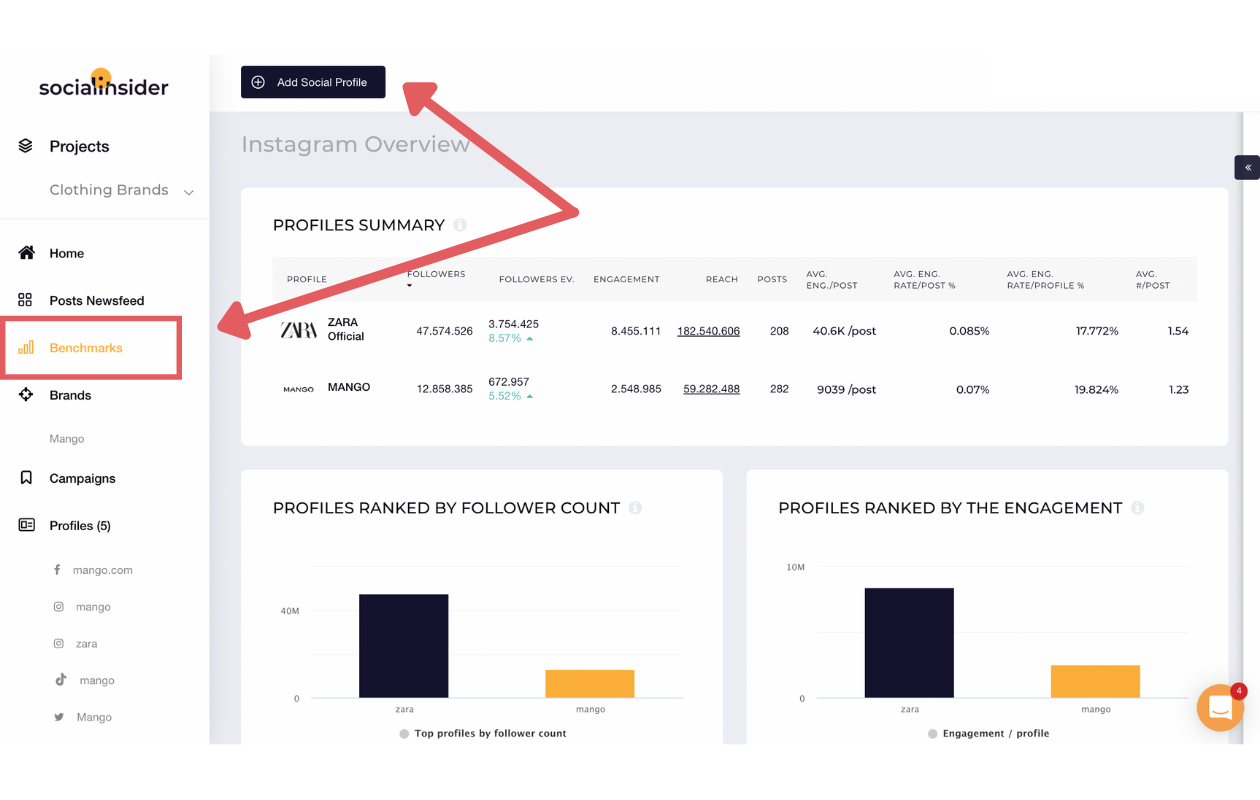The height and width of the screenshot is (800, 1260).
Task: Open ZARA reach value 182.540.606 link
Action: 708,331
